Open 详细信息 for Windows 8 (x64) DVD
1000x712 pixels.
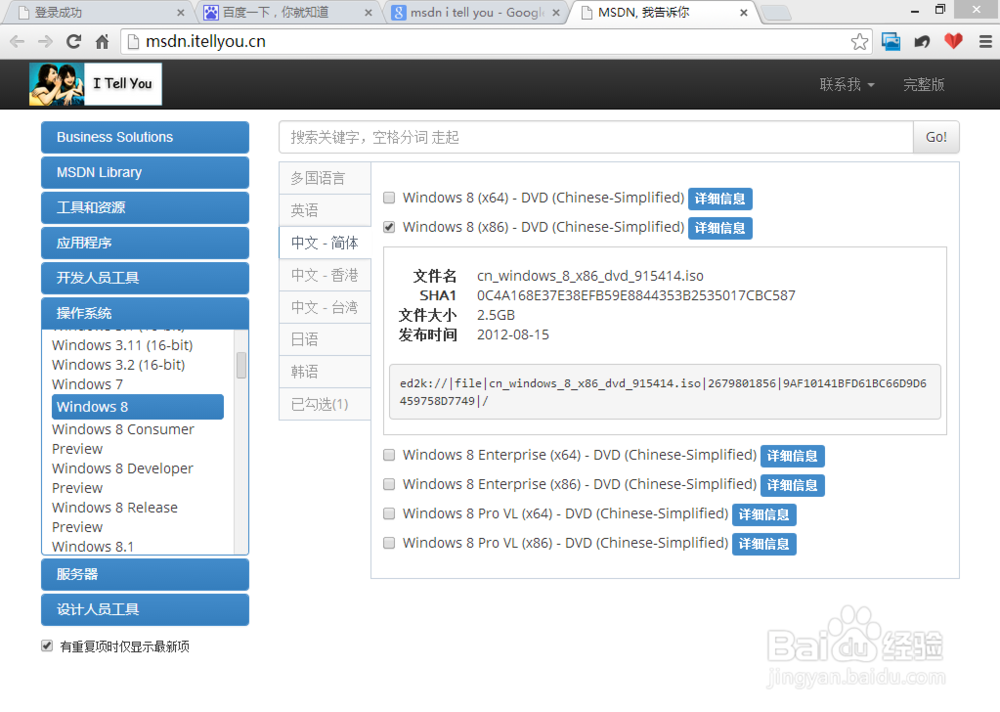click(x=720, y=199)
